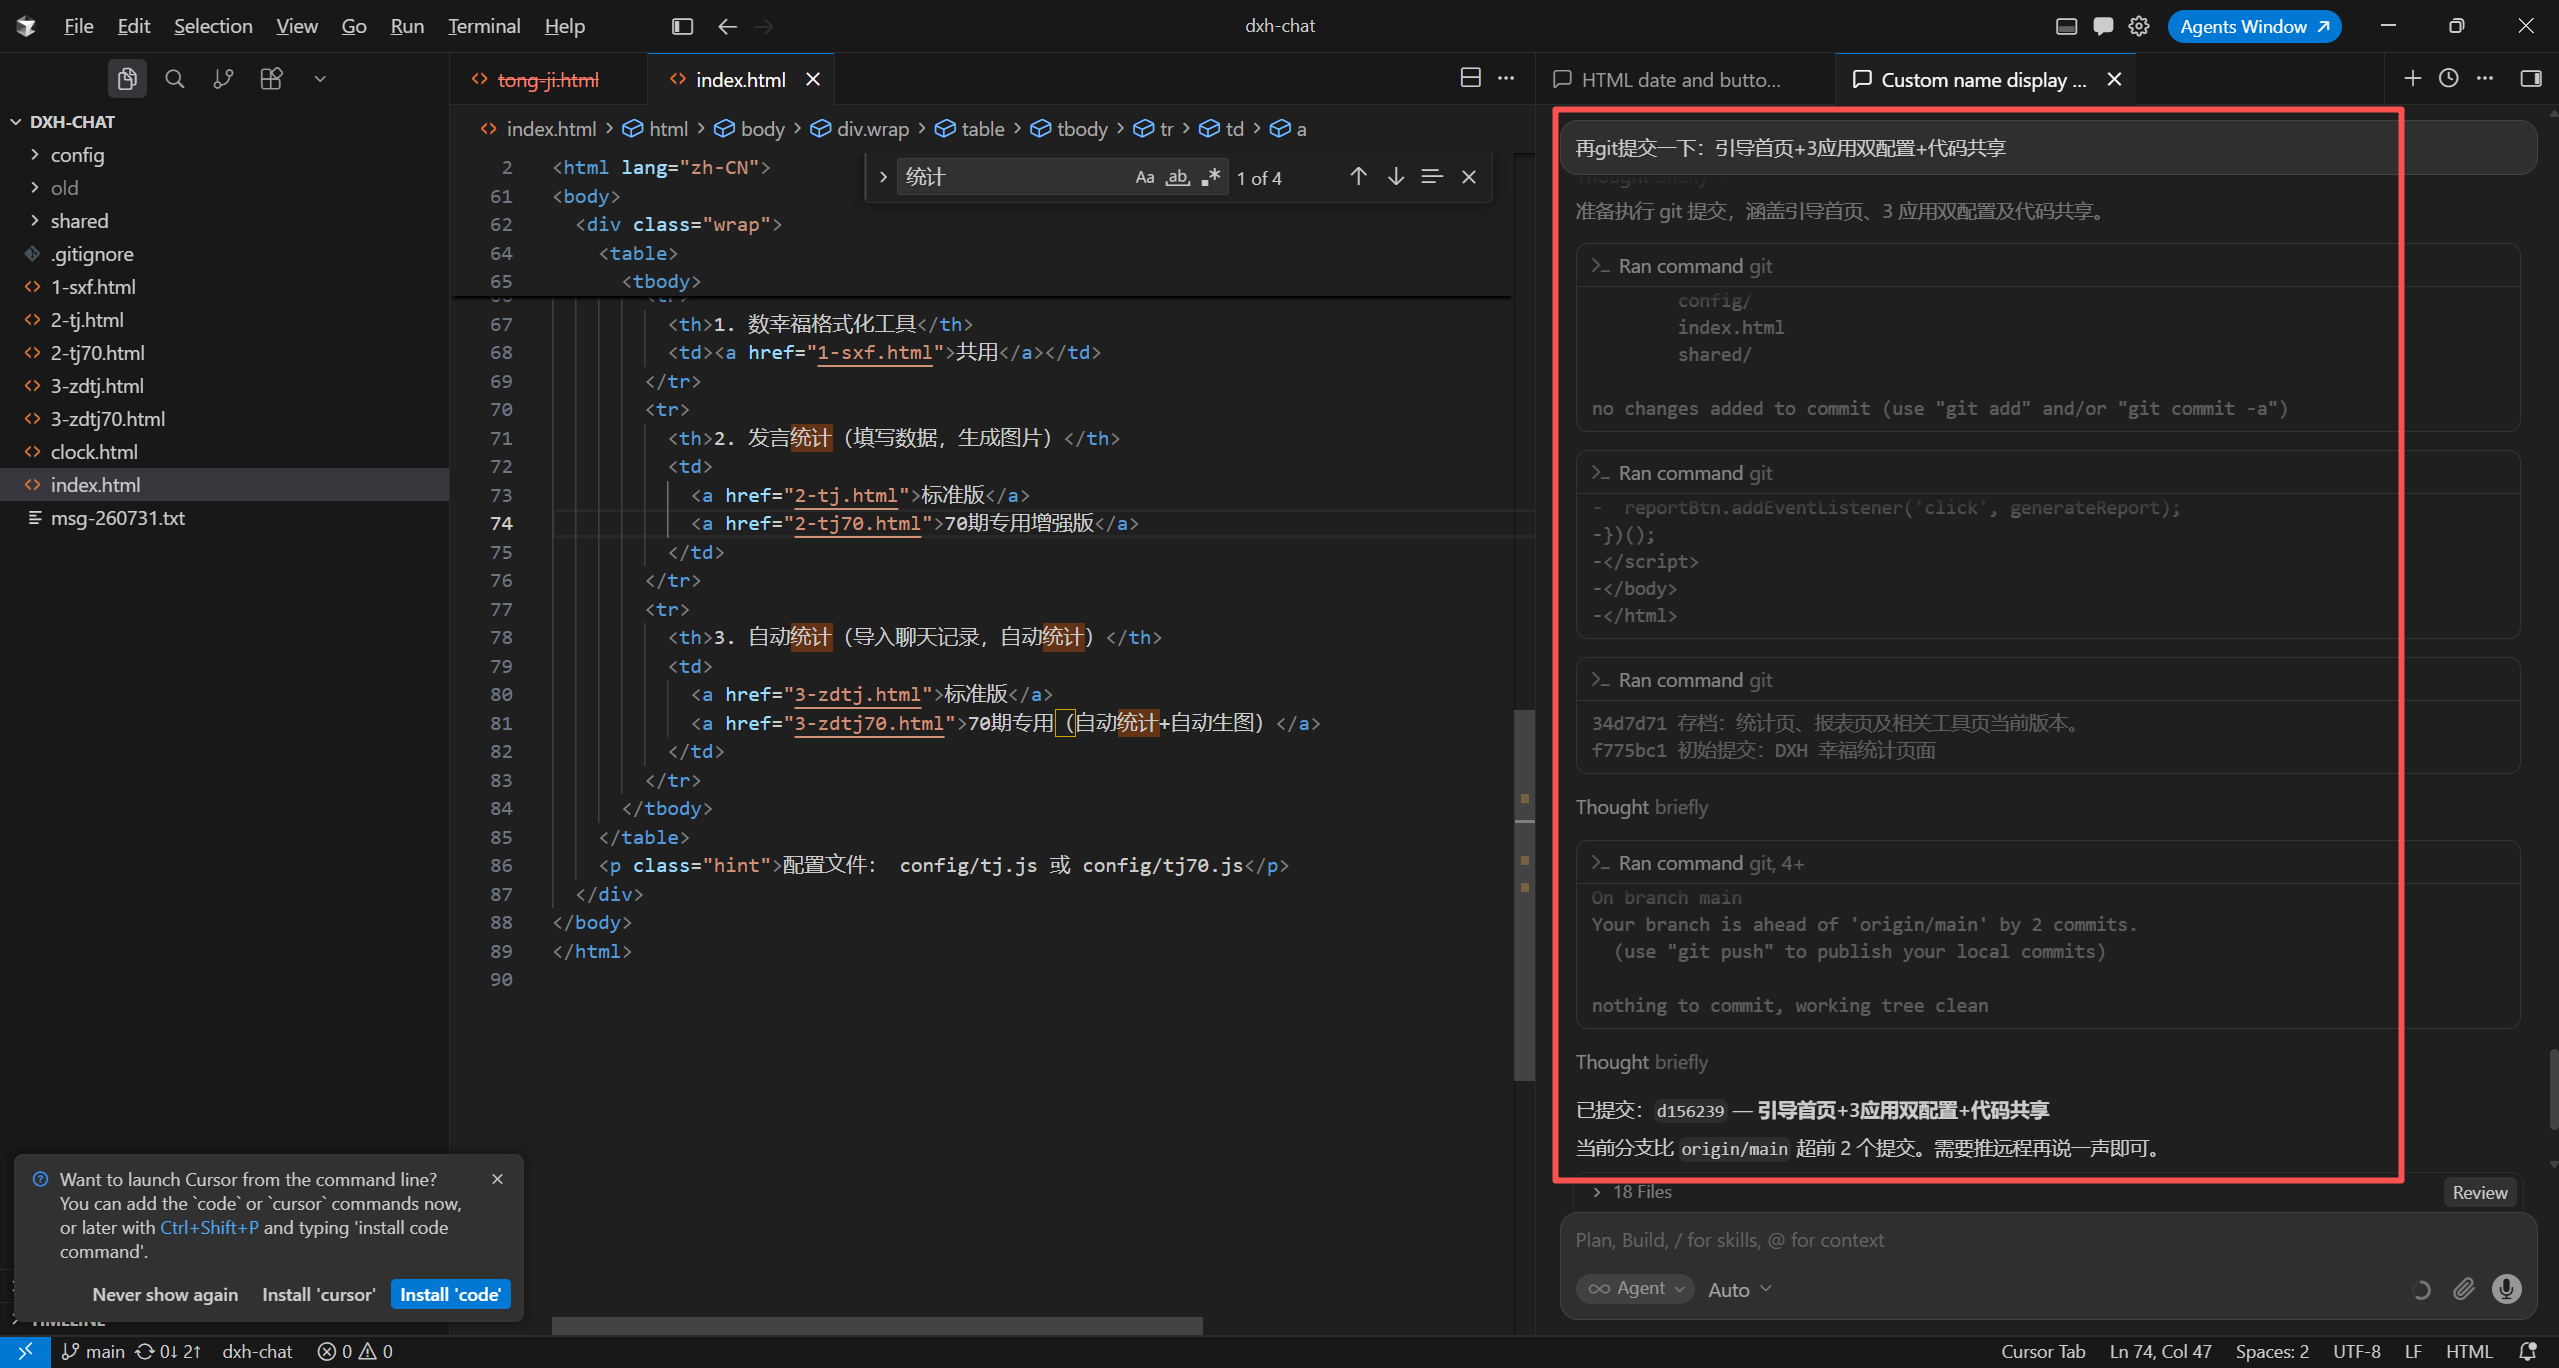Click the Review button
2559x1368 pixels.
point(2479,1192)
